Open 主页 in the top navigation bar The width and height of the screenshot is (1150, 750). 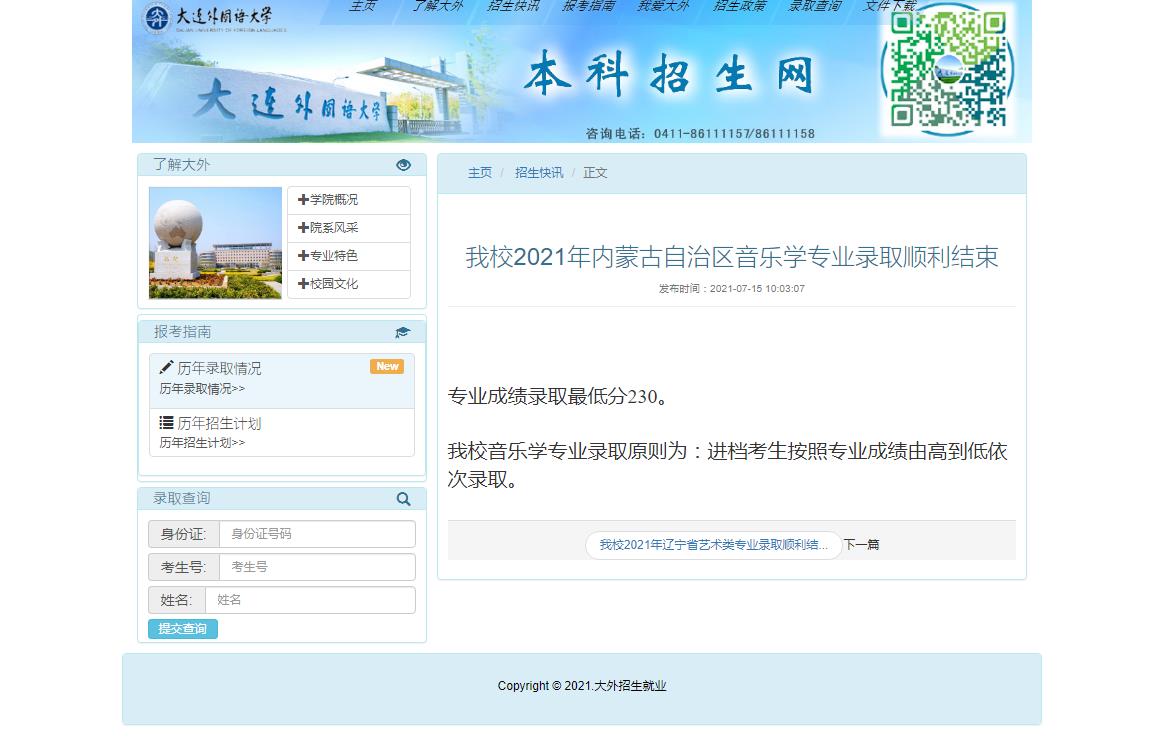point(362,7)
